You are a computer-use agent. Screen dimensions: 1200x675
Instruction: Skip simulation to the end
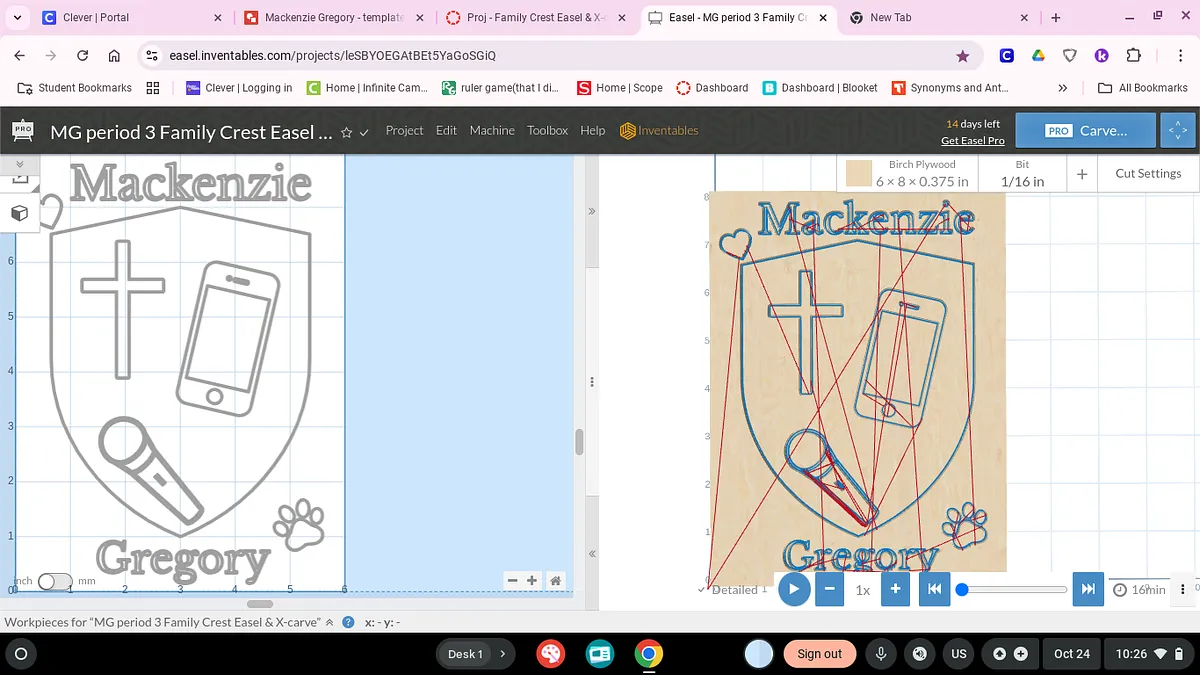click(1088, 589)
